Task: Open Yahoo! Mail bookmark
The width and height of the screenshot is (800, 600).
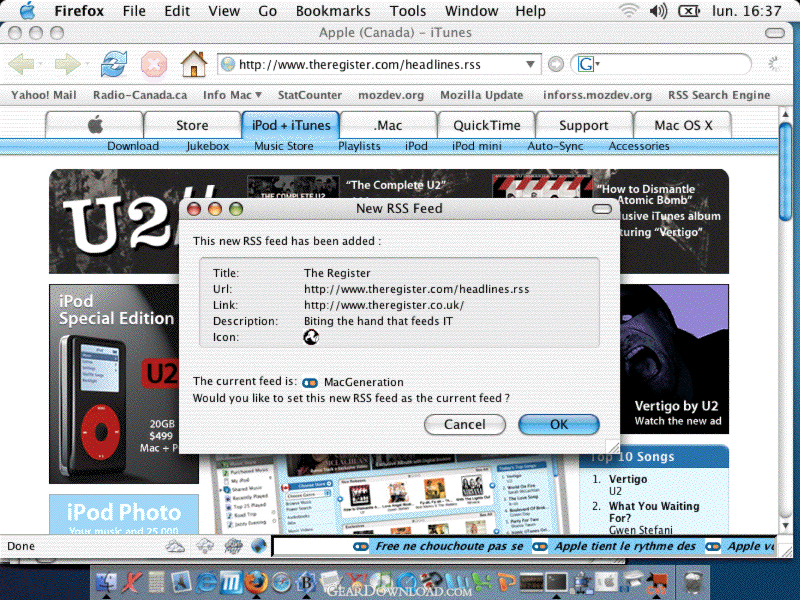Action: [x=43, y=95]
